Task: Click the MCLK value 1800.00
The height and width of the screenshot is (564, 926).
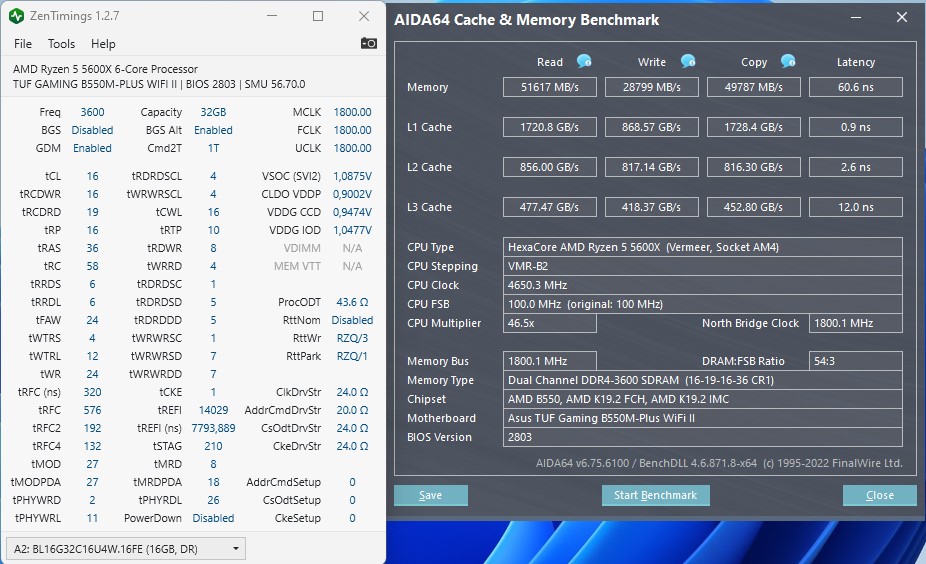Action: pos(353,112)
